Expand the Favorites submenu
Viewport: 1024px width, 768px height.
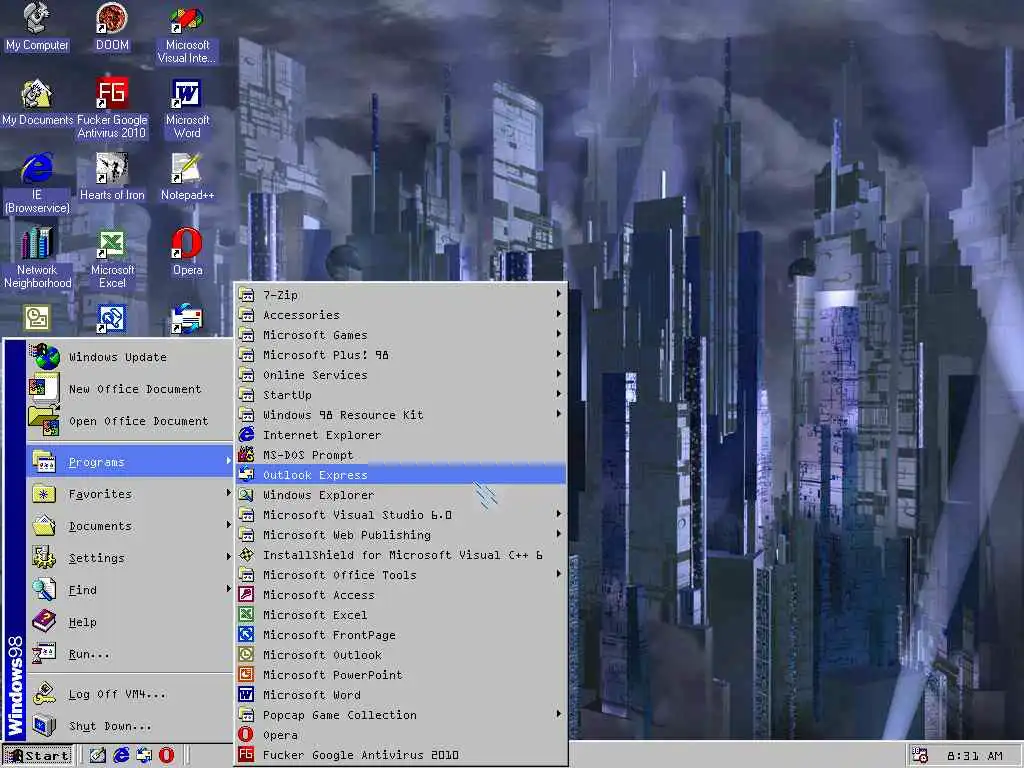(130, 494)
